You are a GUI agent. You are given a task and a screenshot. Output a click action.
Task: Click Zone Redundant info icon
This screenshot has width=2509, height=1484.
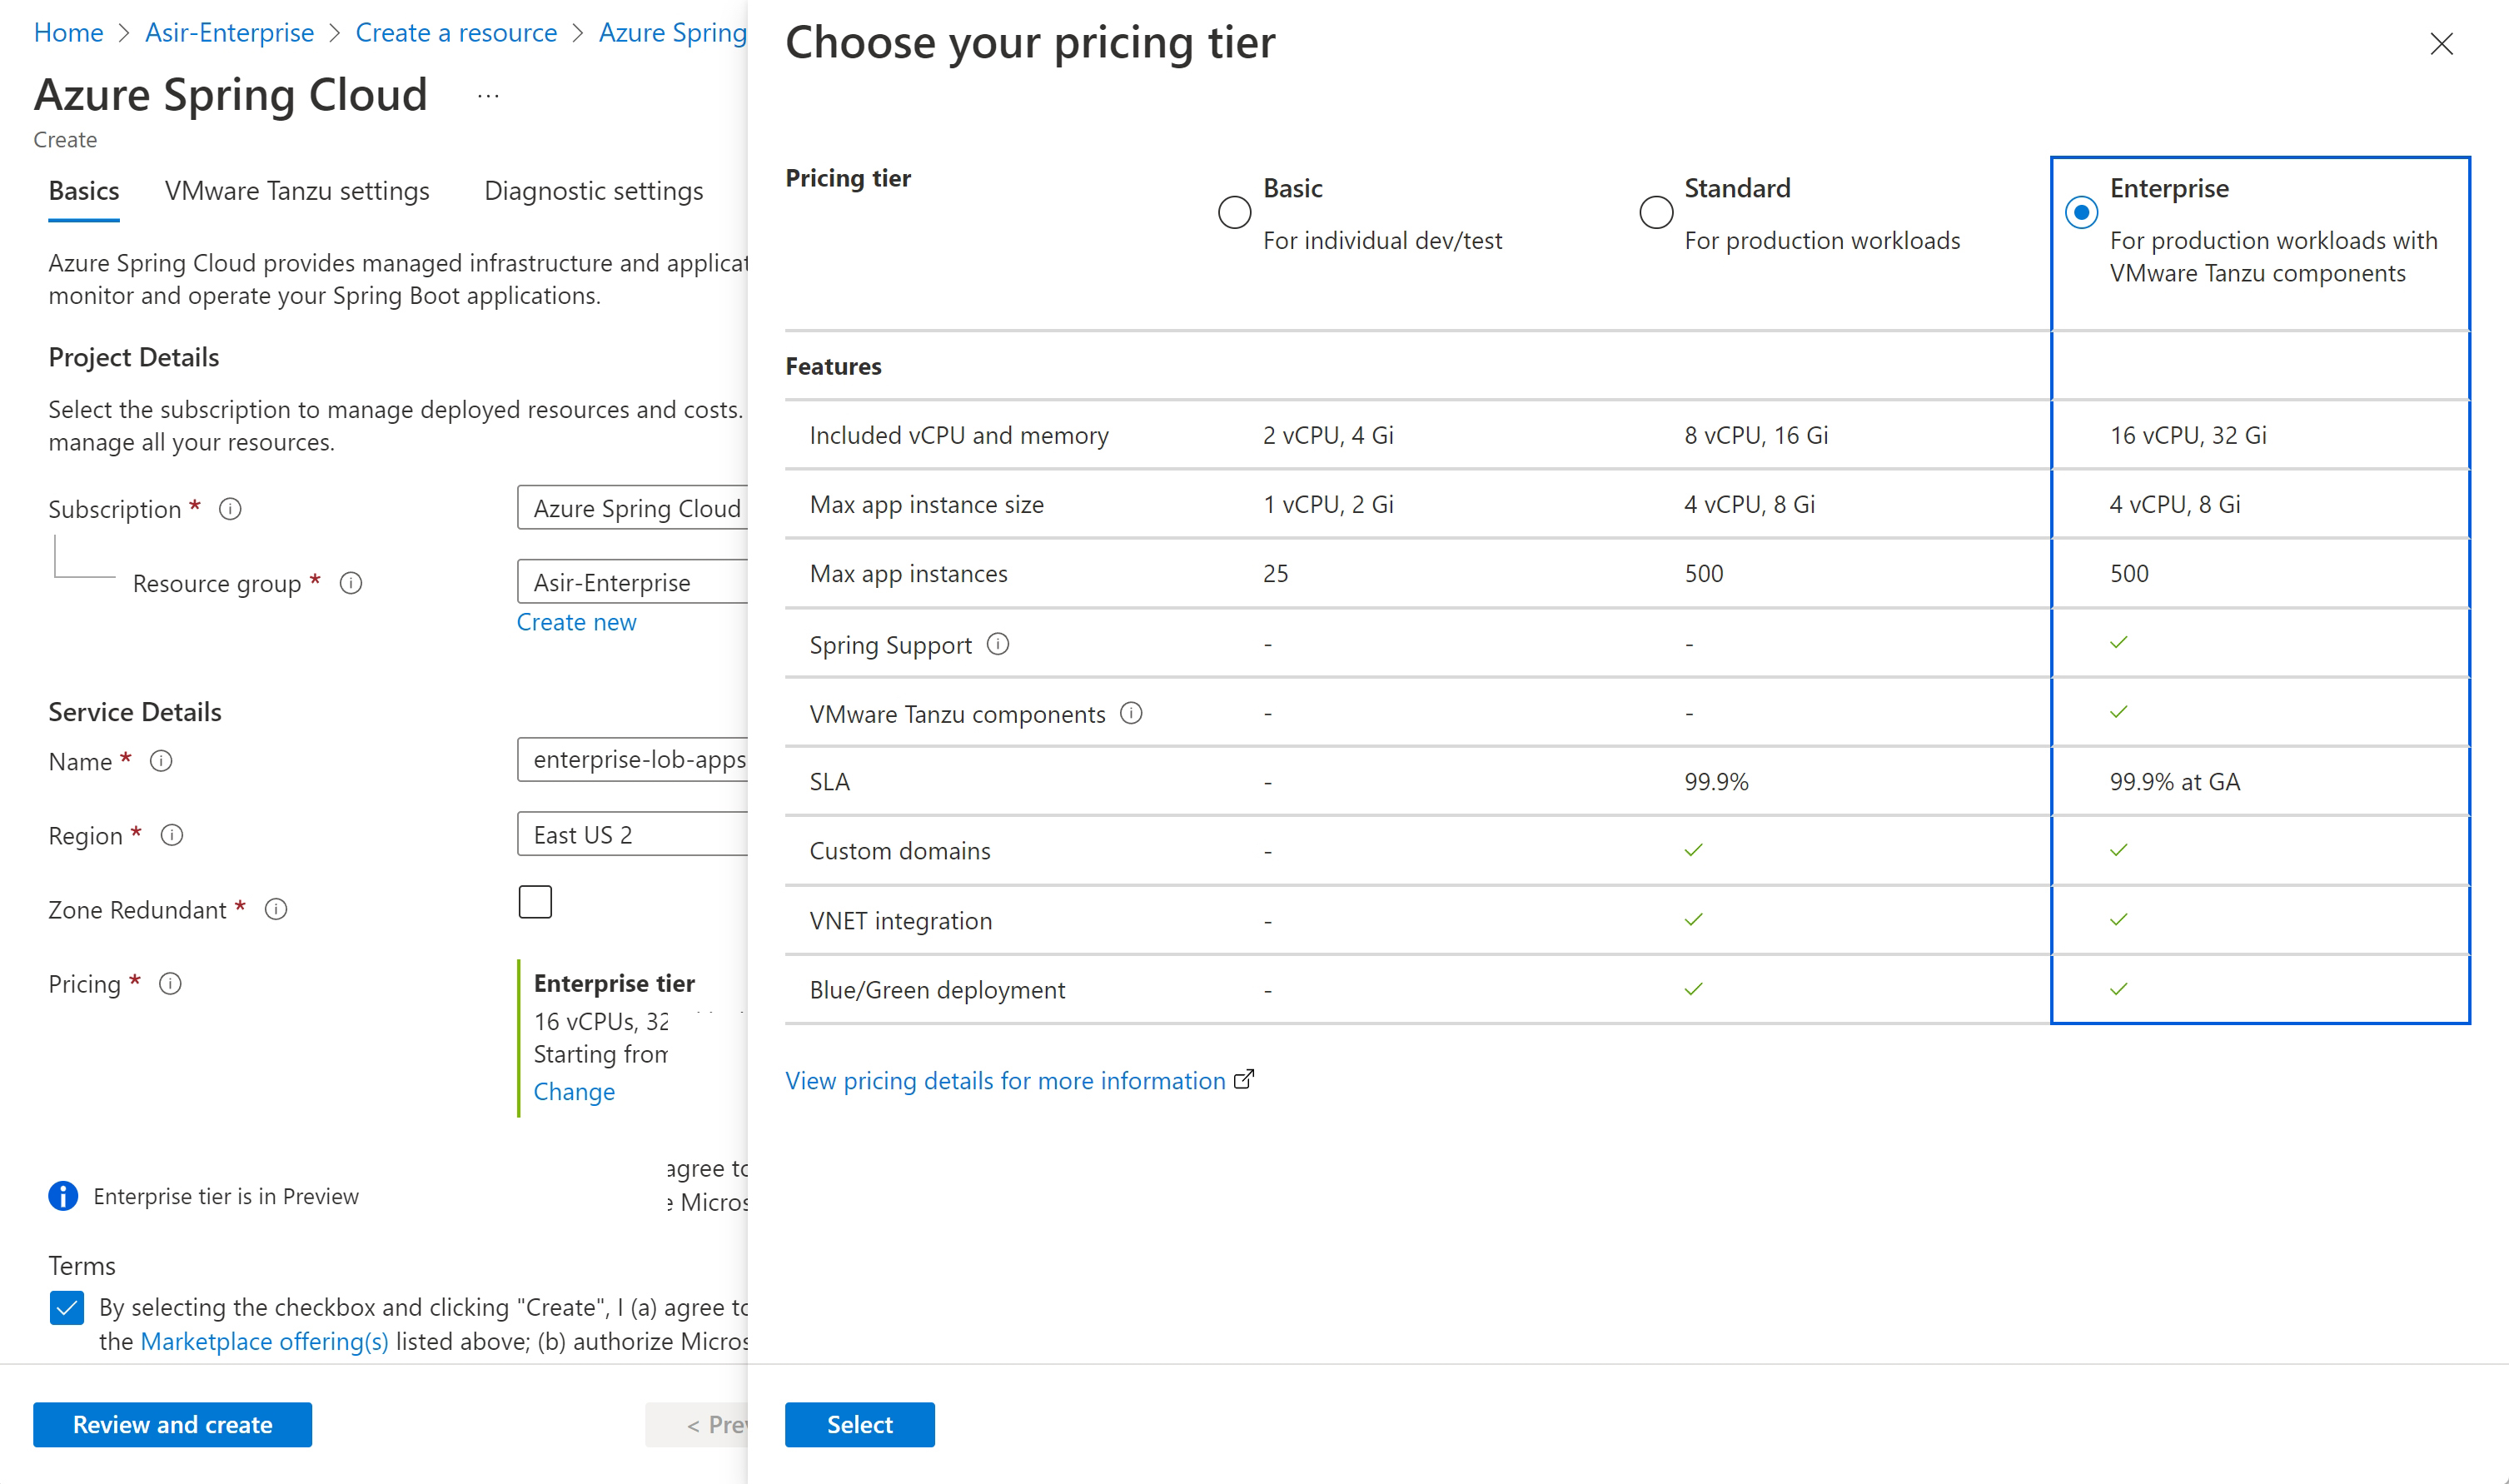[276, 909]
